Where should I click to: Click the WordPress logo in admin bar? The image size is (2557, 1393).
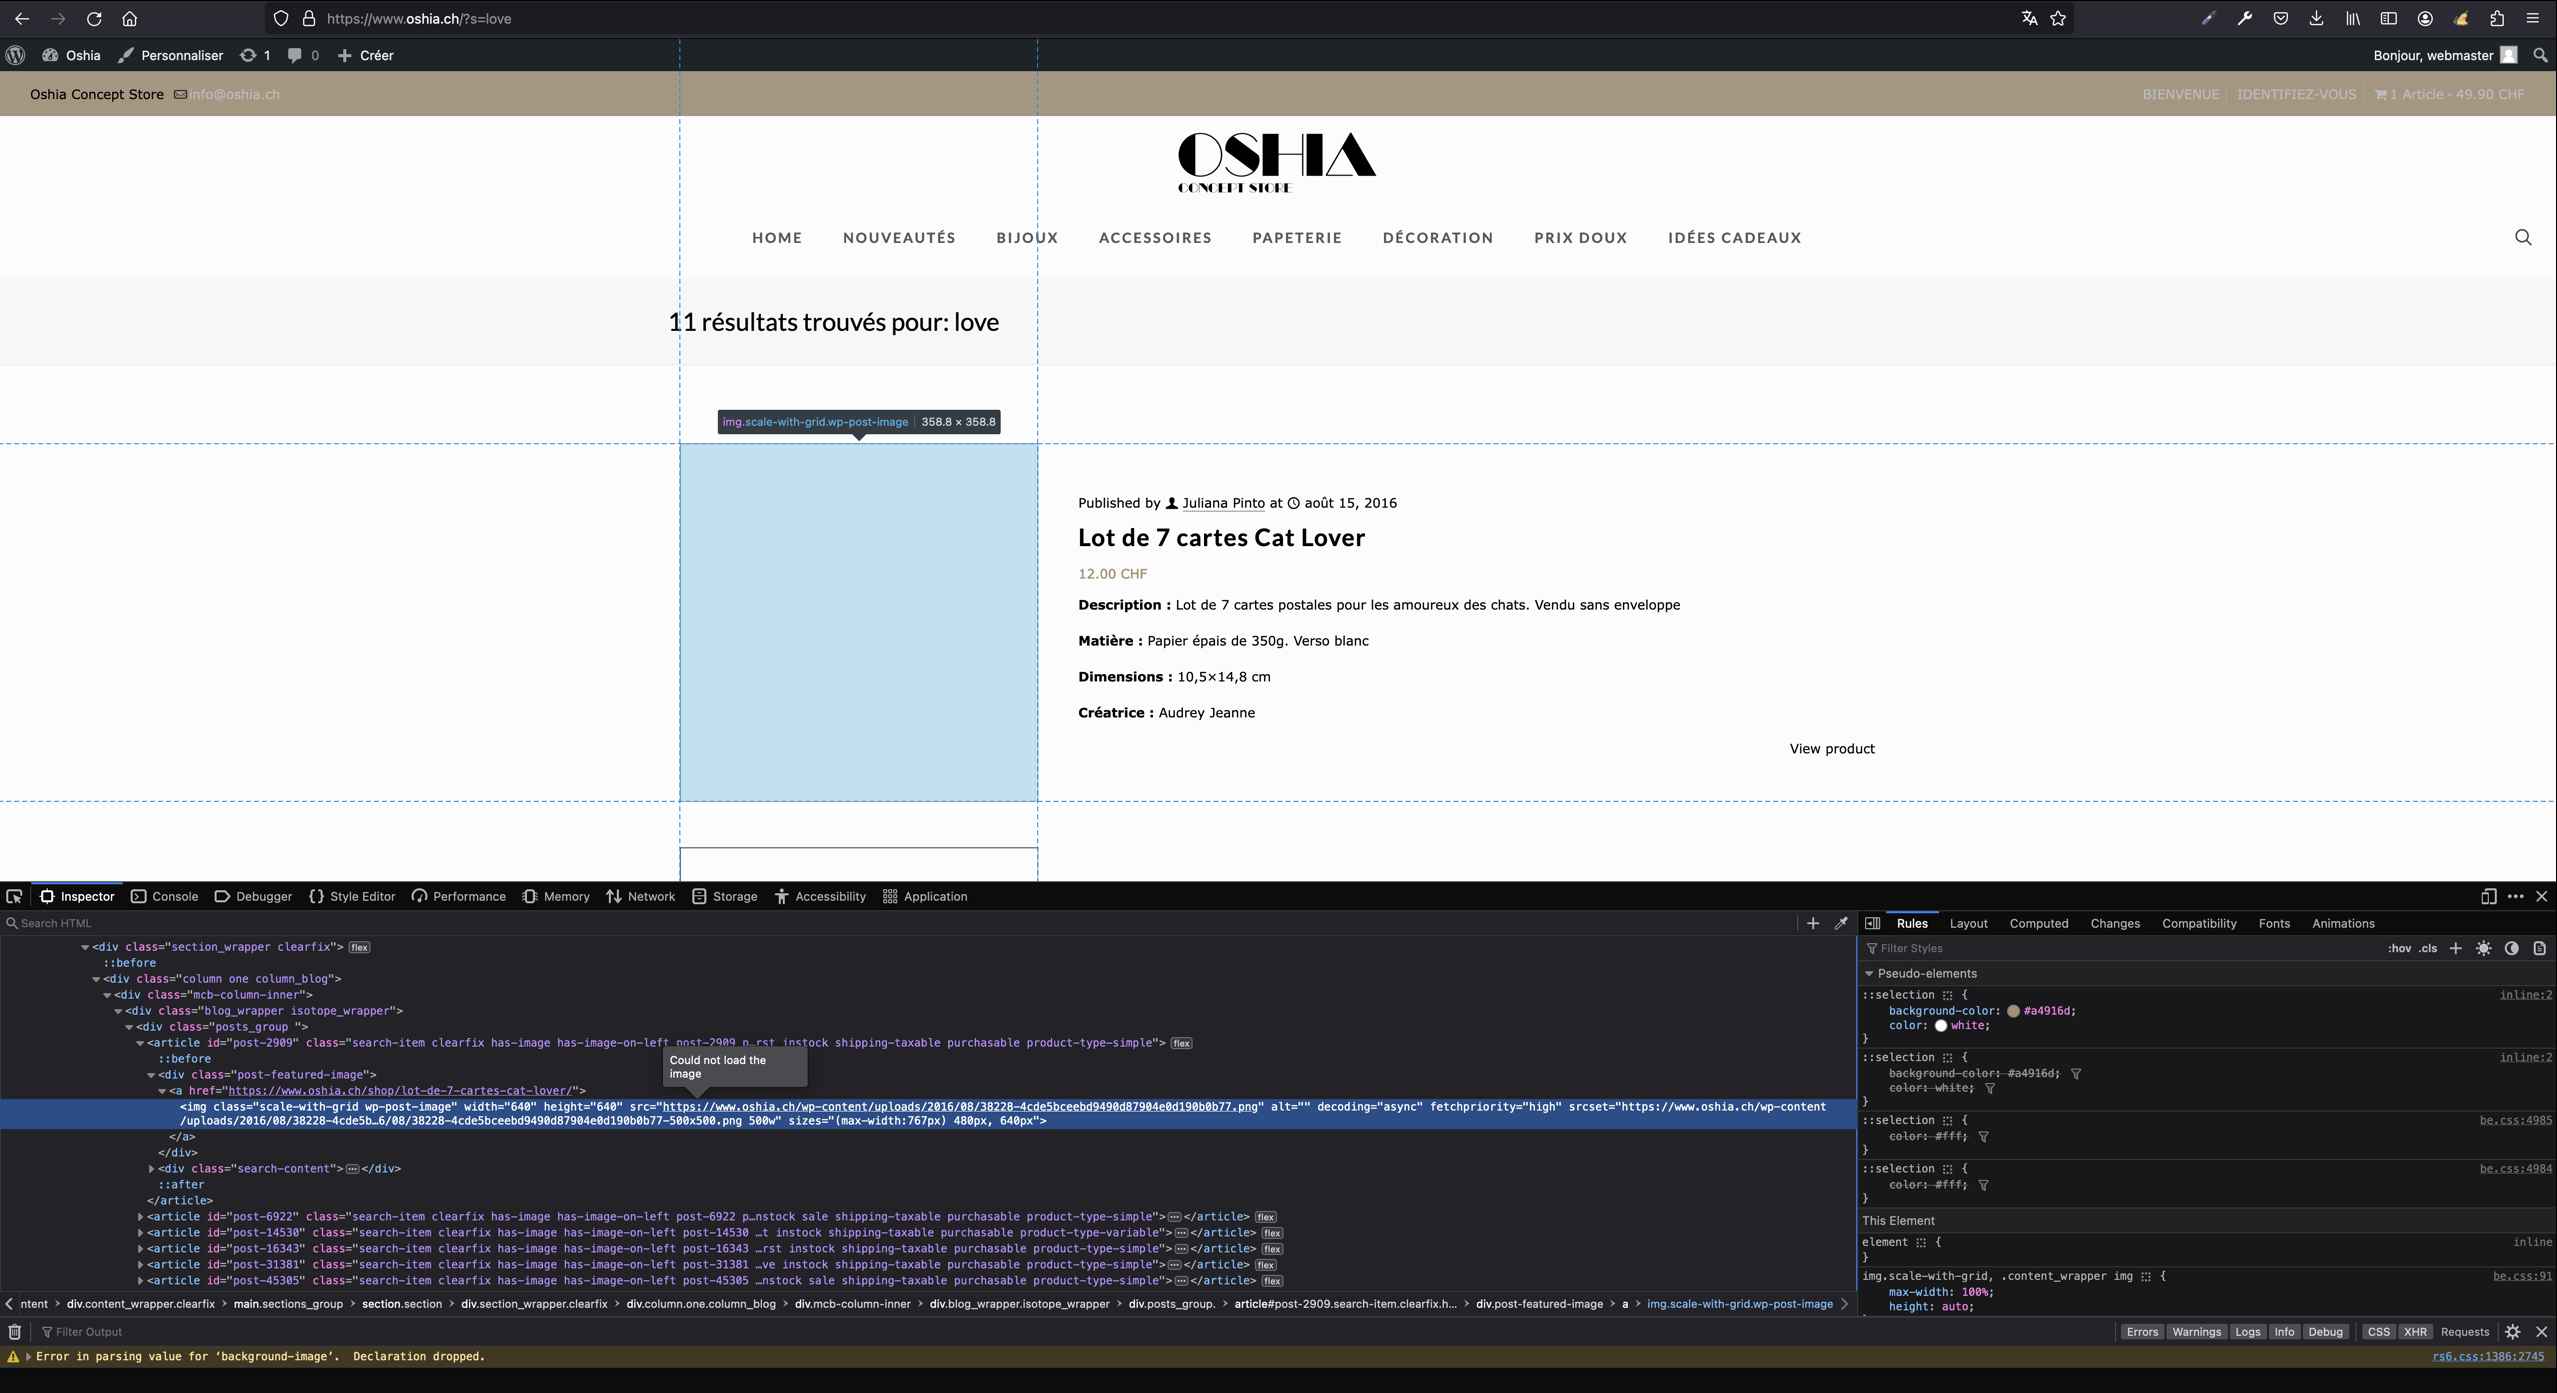pyautogui.click(x=16, y=55)
